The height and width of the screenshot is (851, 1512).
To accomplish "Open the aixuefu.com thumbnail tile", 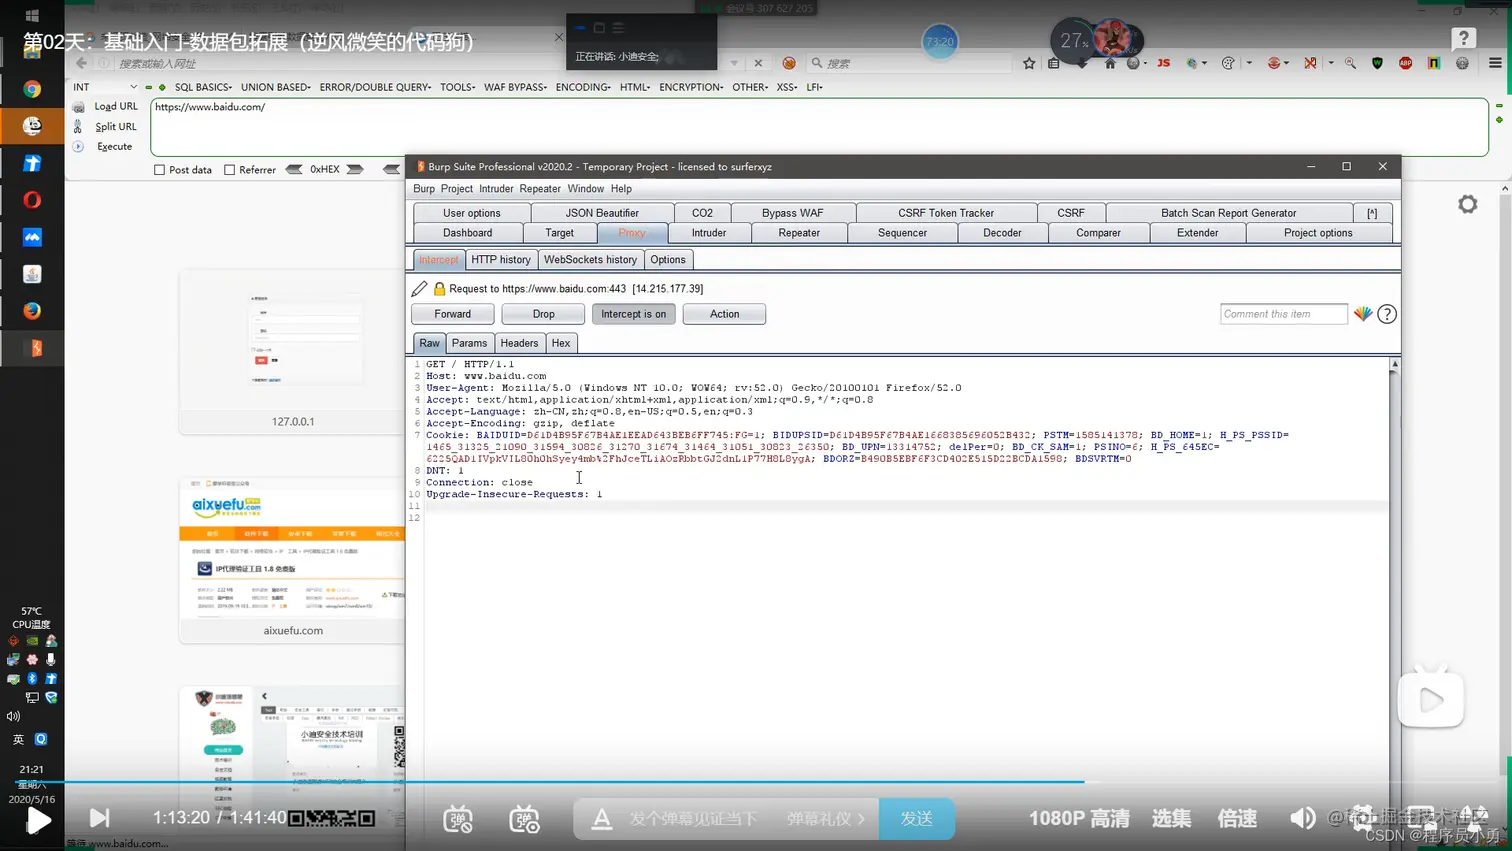I will (x=292, y=560).
